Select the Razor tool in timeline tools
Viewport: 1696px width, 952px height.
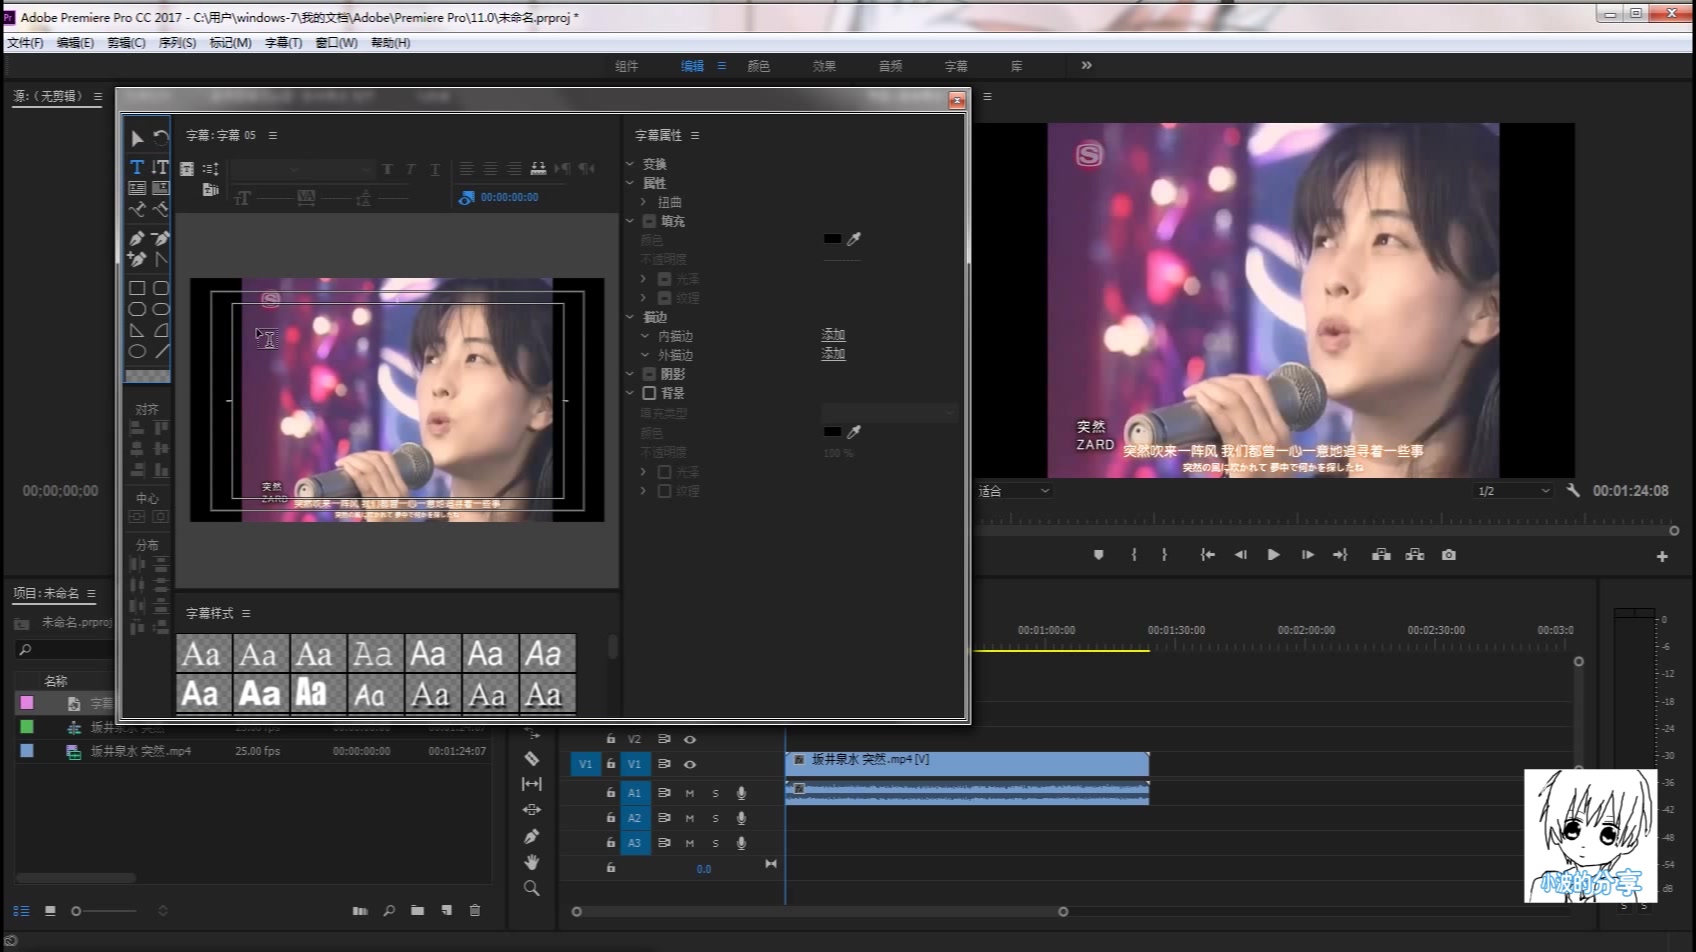(x=531, y=759)
